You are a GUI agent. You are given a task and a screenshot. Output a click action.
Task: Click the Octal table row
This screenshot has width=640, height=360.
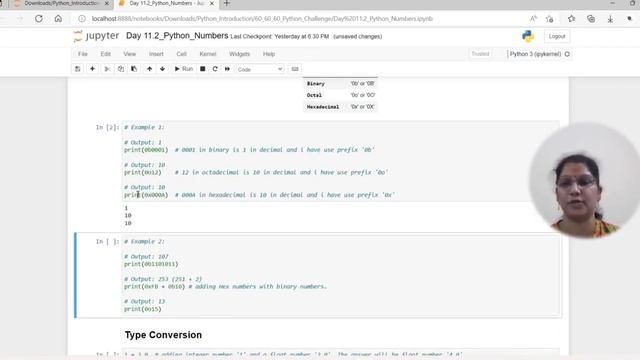point(340,95)
